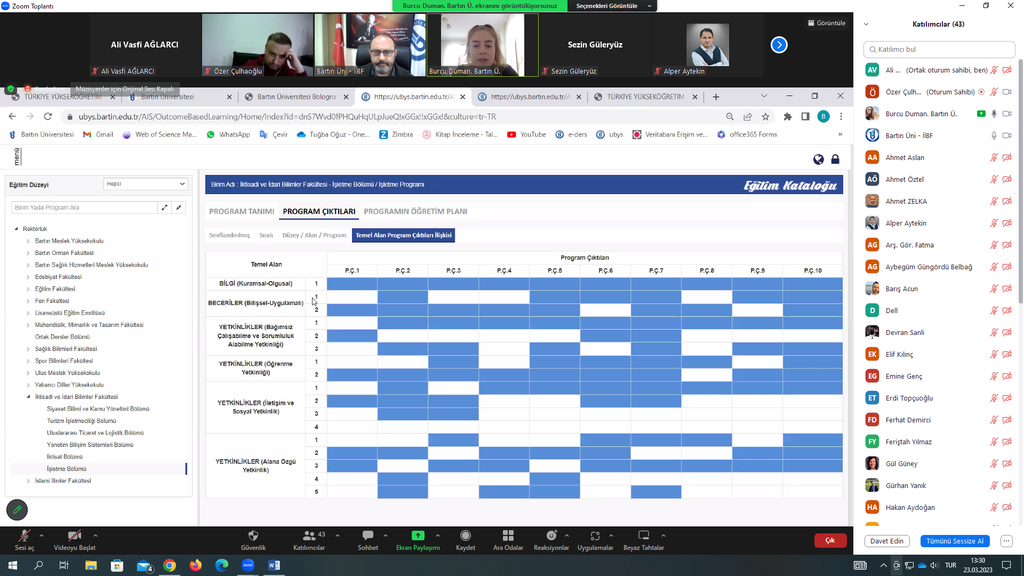Click the Kaydet record icon

point(465,536)
